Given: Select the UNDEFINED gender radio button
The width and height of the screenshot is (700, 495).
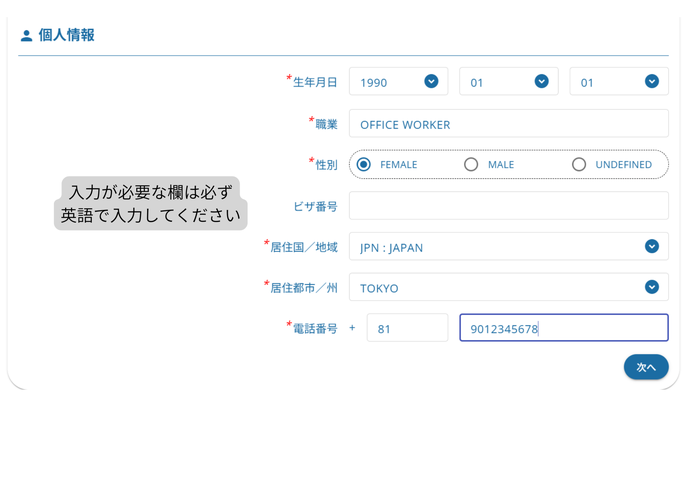Looking at the screenshot, I should [x=579, y=164].
